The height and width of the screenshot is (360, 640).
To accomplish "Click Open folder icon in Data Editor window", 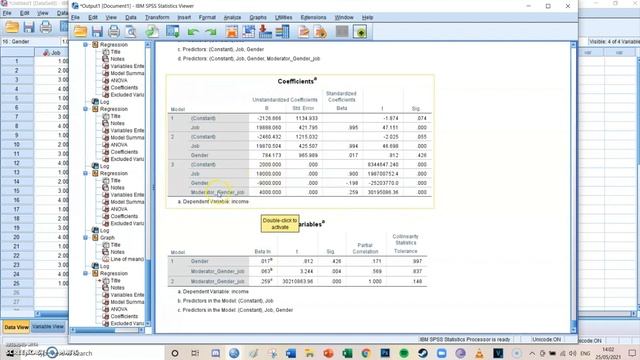I will pyautogui.click(x=11, y=27).
